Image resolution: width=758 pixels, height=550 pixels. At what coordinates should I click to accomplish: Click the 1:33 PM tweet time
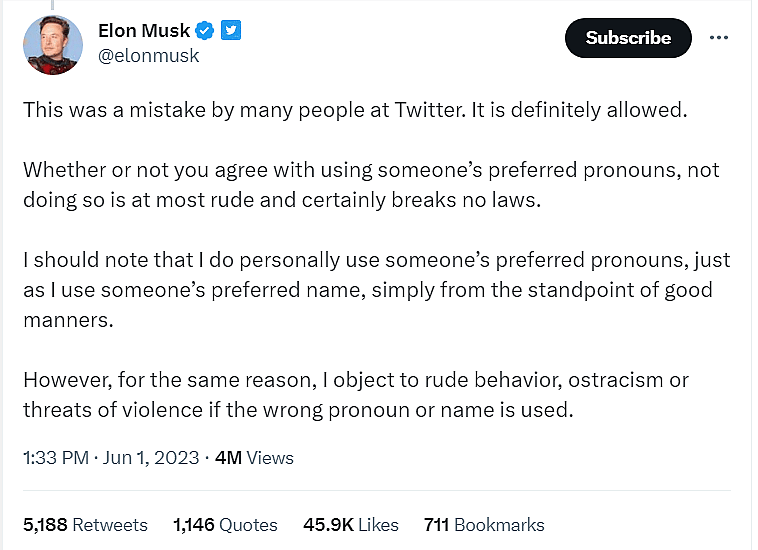pyautogui.click(x=55, y=458)
